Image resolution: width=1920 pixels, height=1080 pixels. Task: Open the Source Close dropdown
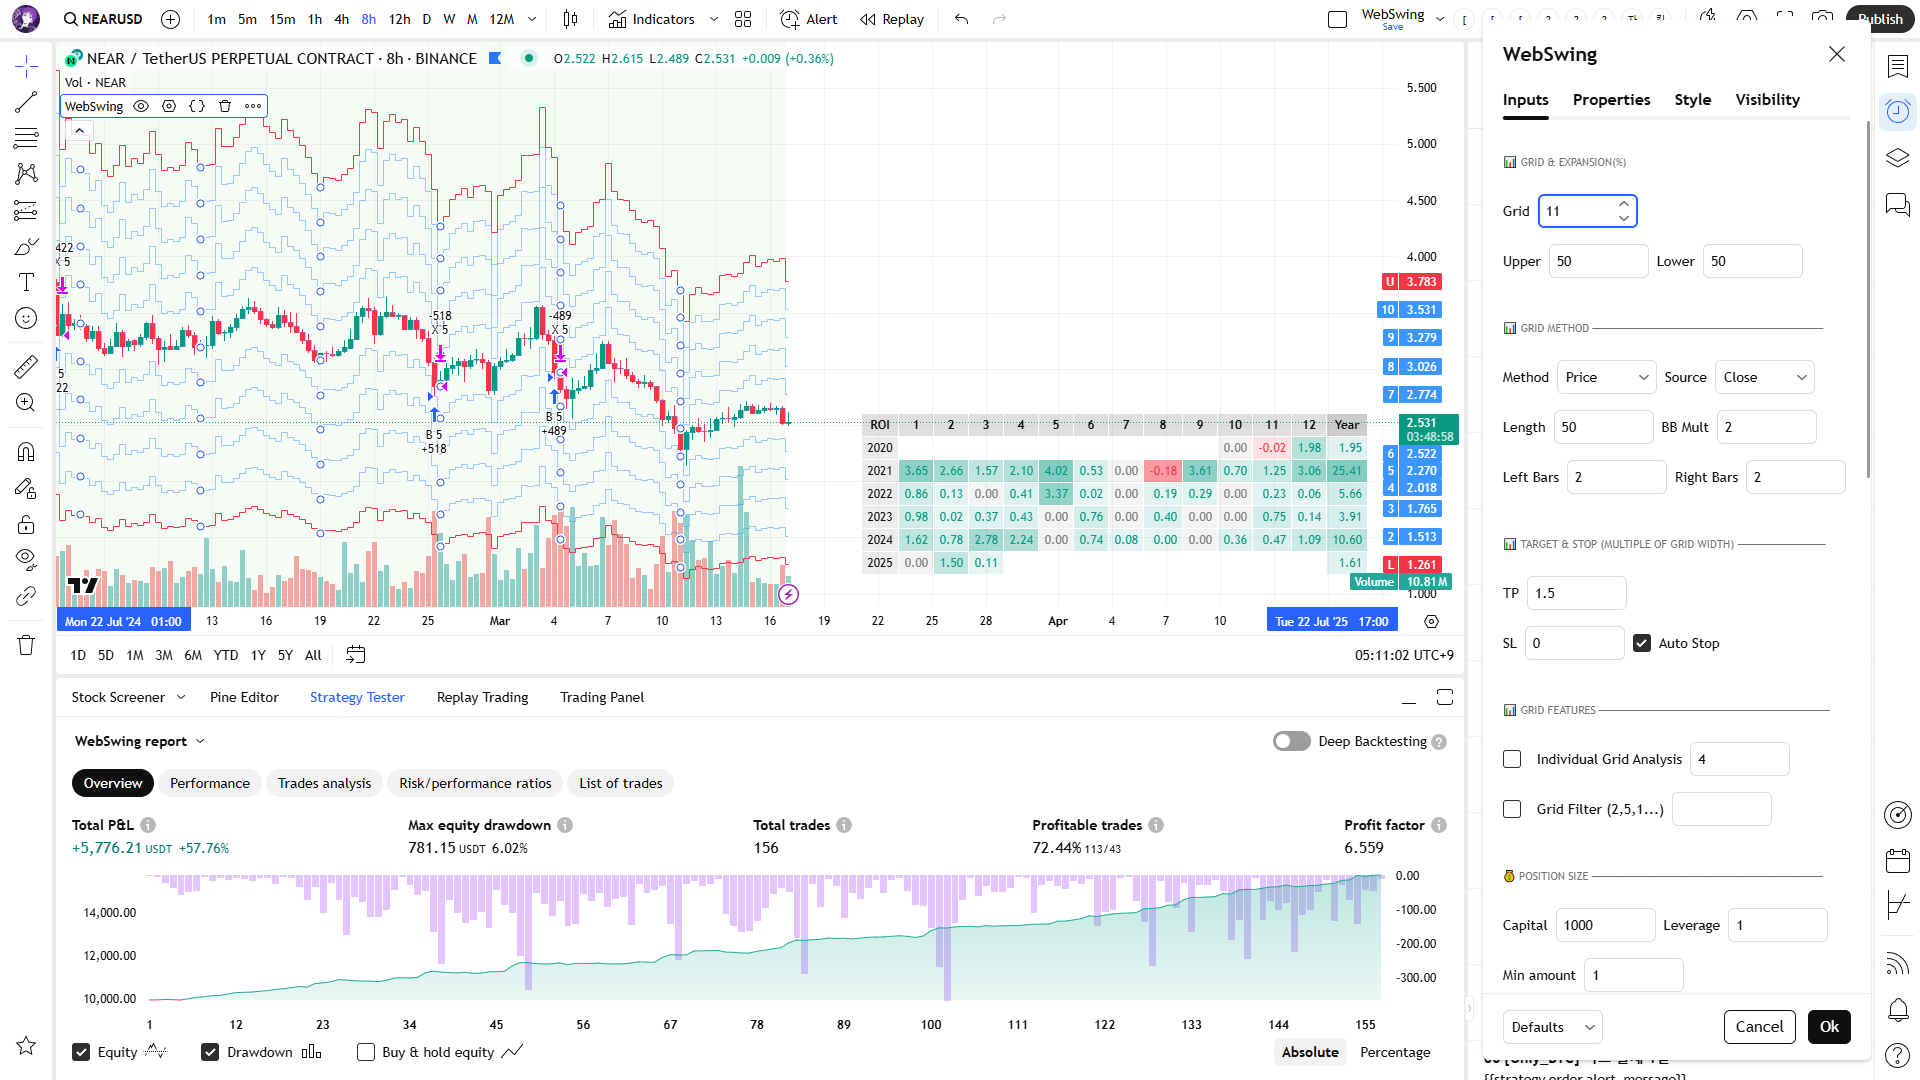pyautogui.click(x=1764, y=377)
